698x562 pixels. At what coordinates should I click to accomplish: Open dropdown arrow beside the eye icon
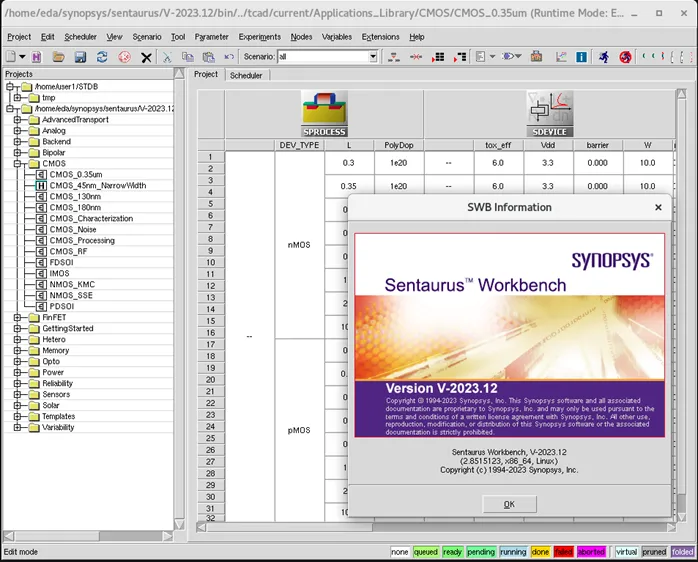518,57
